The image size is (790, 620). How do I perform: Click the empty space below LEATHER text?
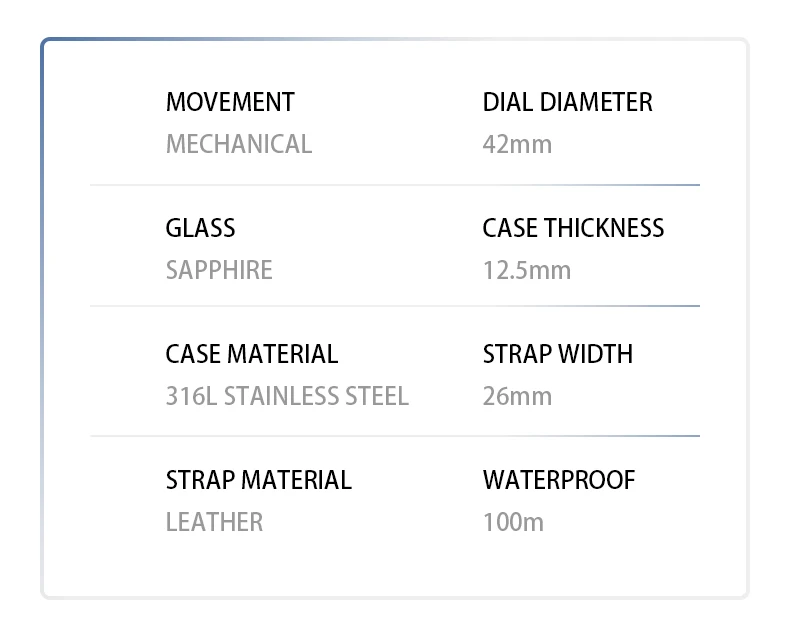click(214, 565)
